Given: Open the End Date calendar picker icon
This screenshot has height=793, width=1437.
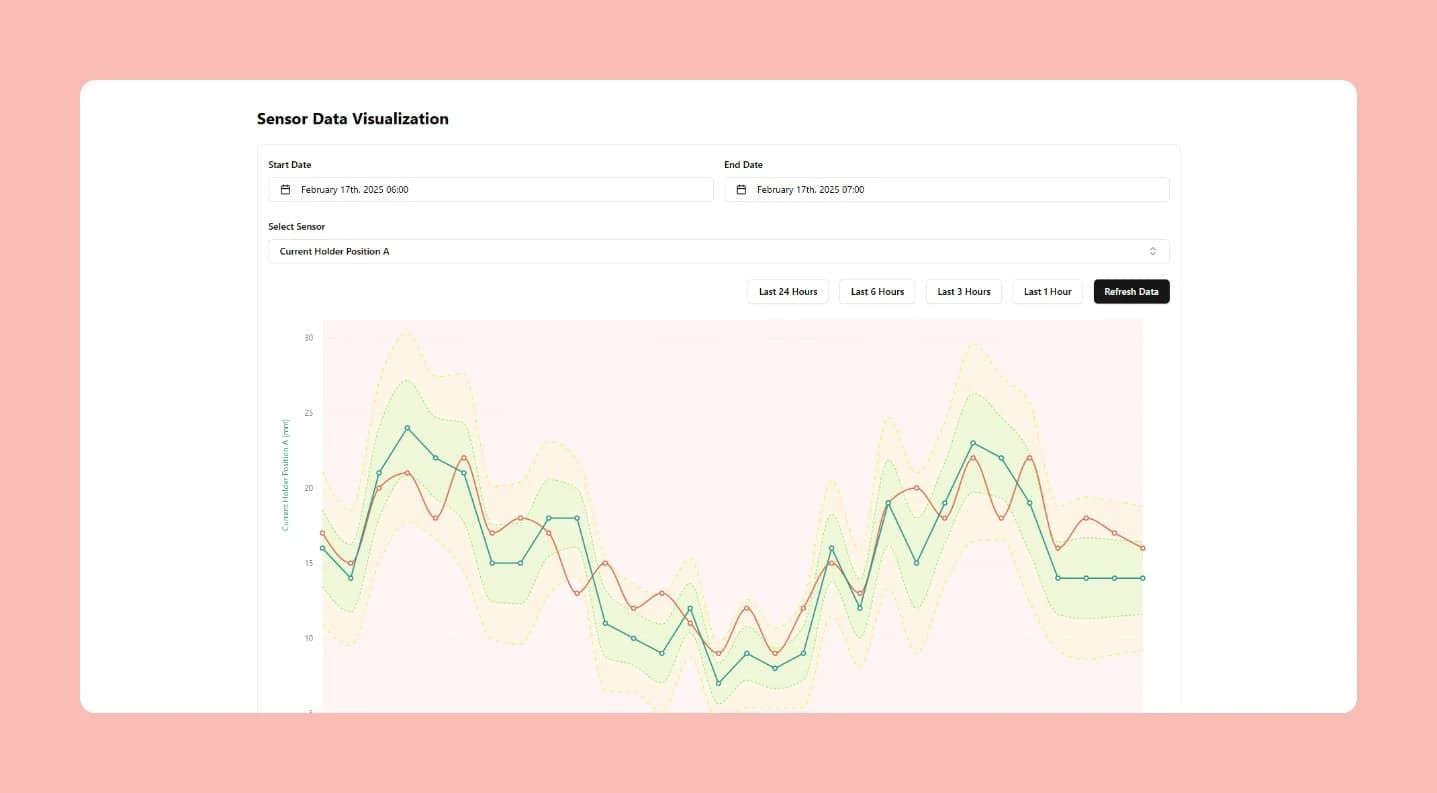Looking at the screenshot, I should coord(741,189).
